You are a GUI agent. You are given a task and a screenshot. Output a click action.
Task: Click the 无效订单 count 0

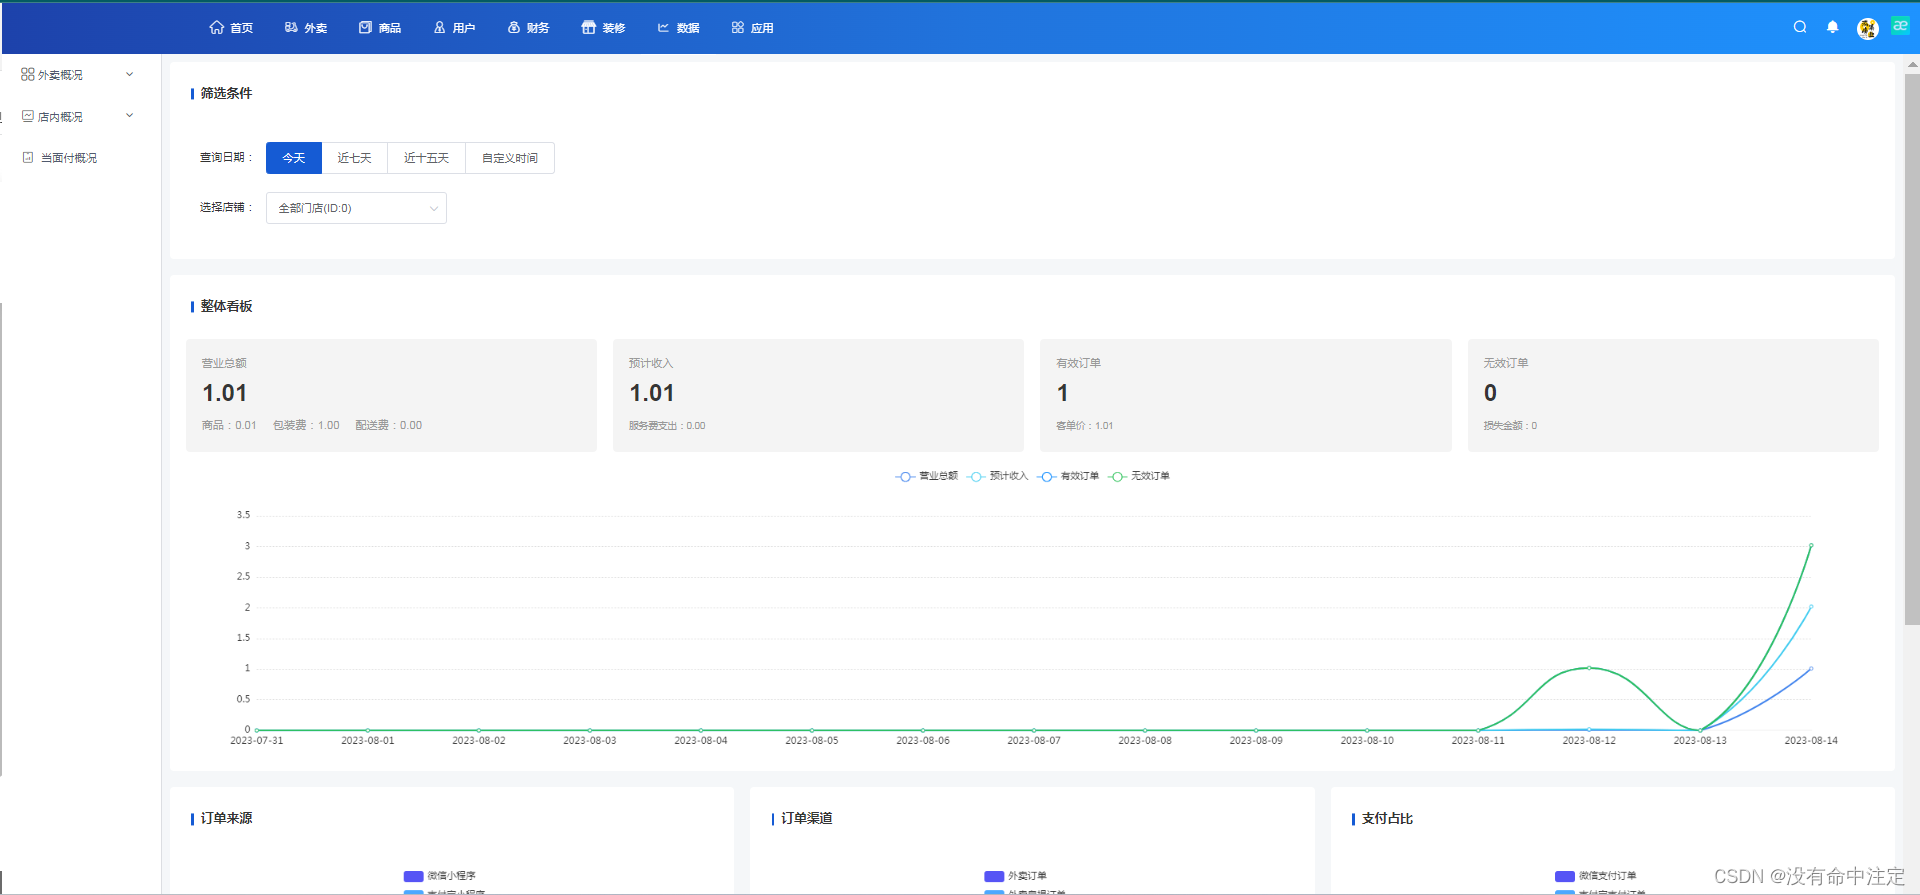(x=1490, y=393)
